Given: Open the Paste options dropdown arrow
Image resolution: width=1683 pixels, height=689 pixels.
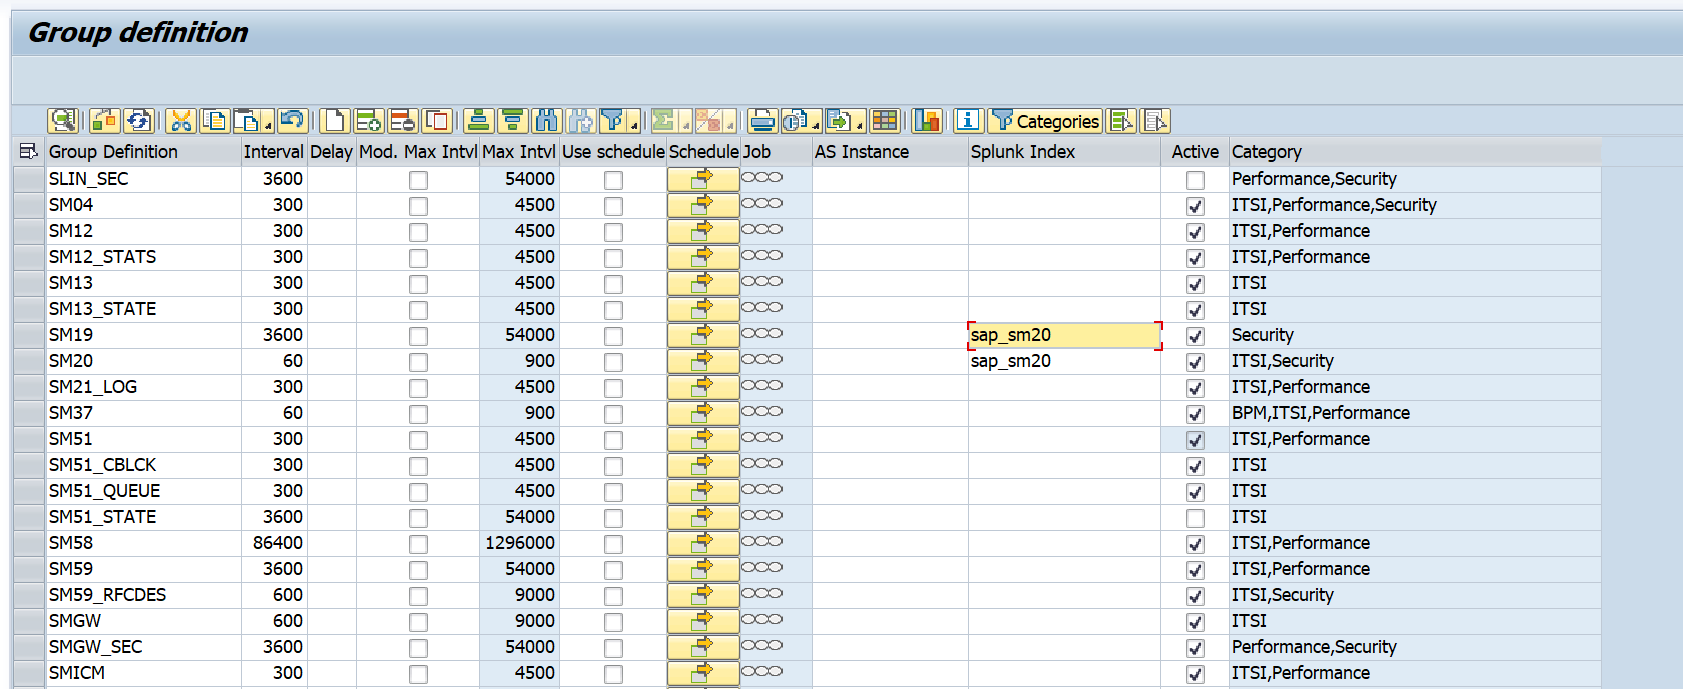Looking at the screenshot, I should click(268, 127).
